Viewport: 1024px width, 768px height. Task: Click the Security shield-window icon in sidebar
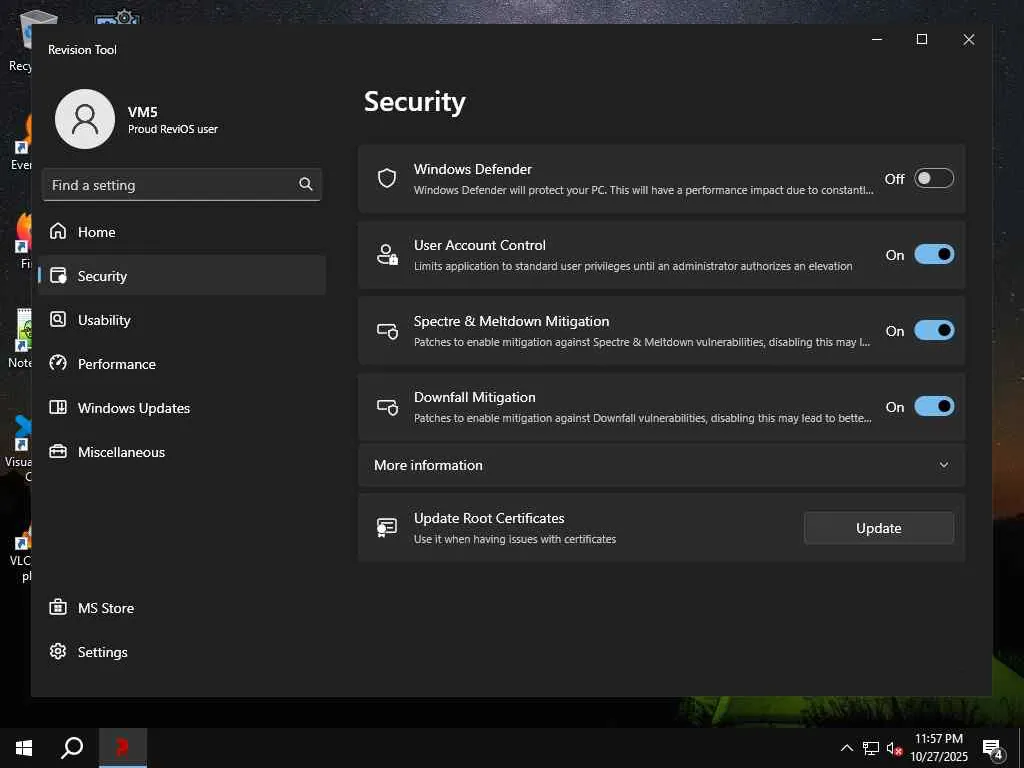pos(58,275)
